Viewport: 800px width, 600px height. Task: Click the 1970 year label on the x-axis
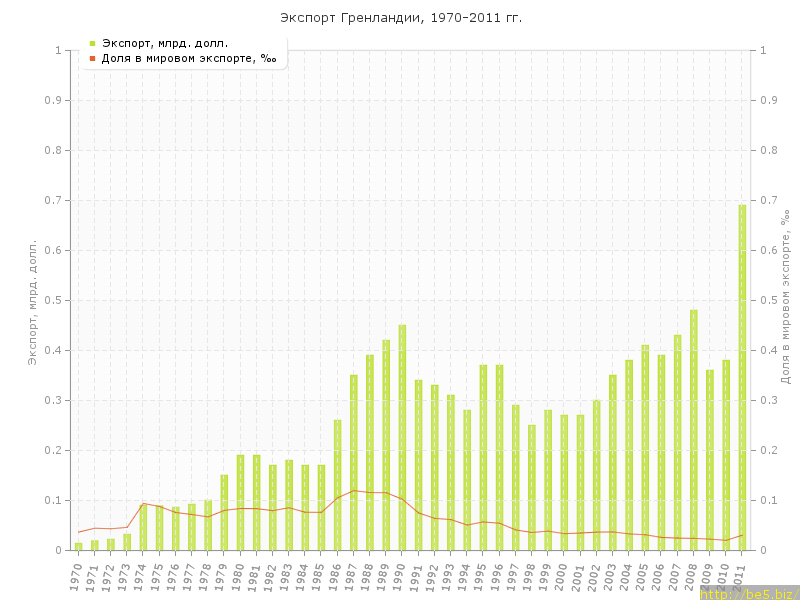click(x=76, y=576)
